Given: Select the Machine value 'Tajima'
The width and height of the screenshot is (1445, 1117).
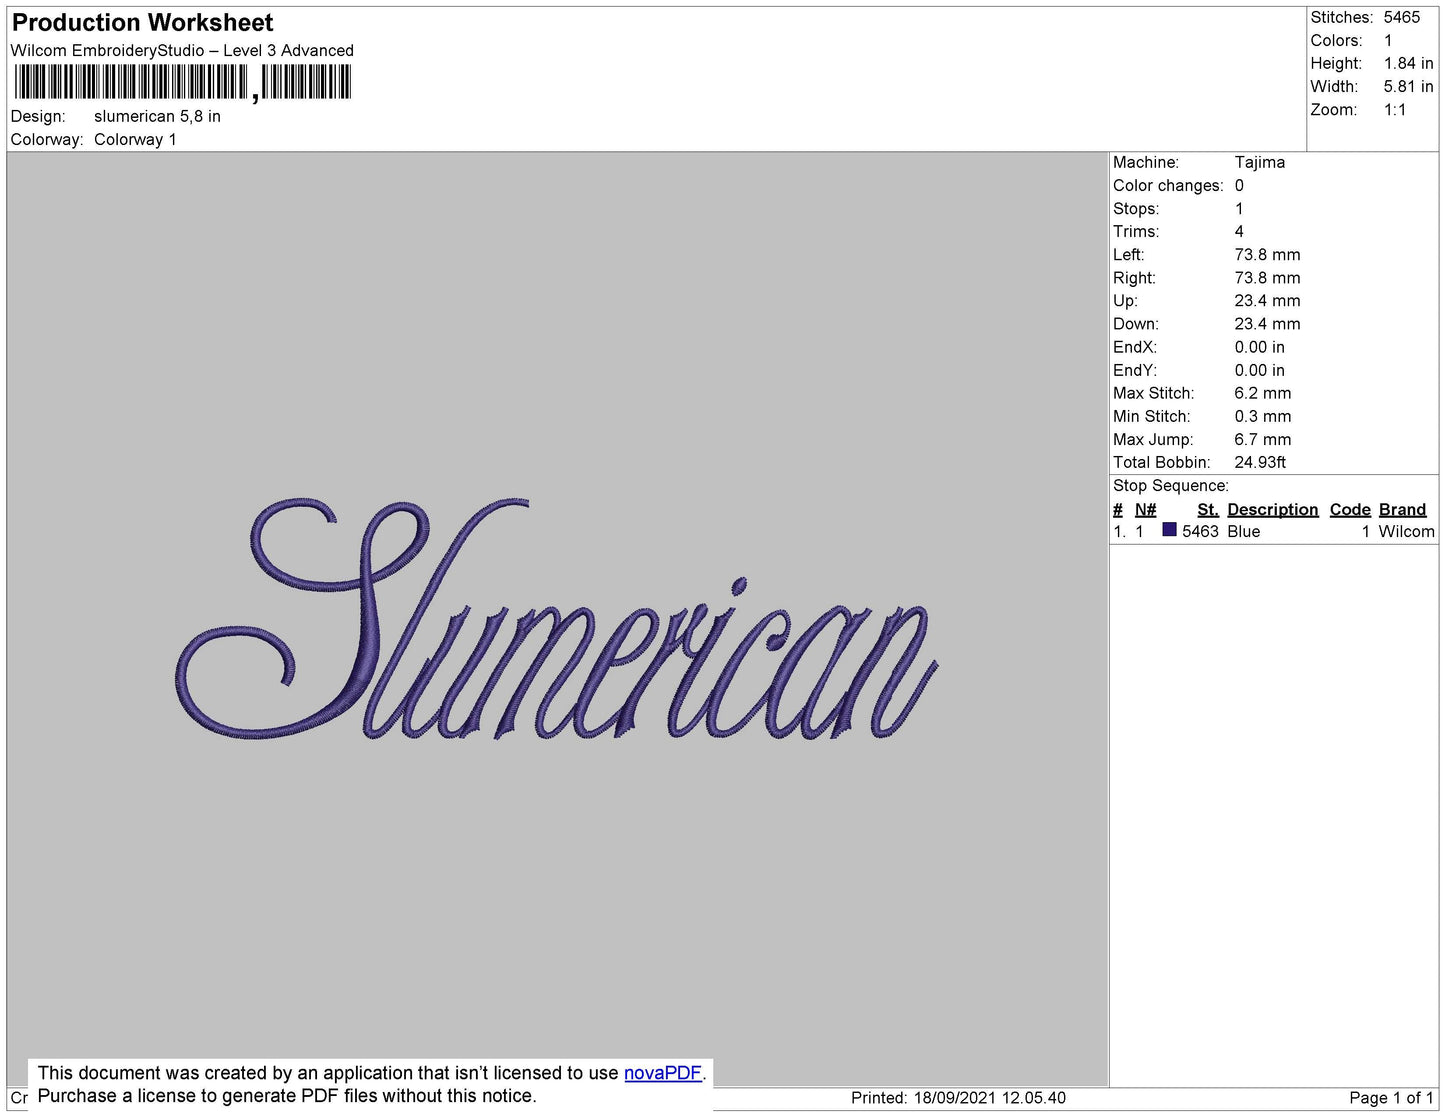Looking at the screenshot, I should 1260,162.
